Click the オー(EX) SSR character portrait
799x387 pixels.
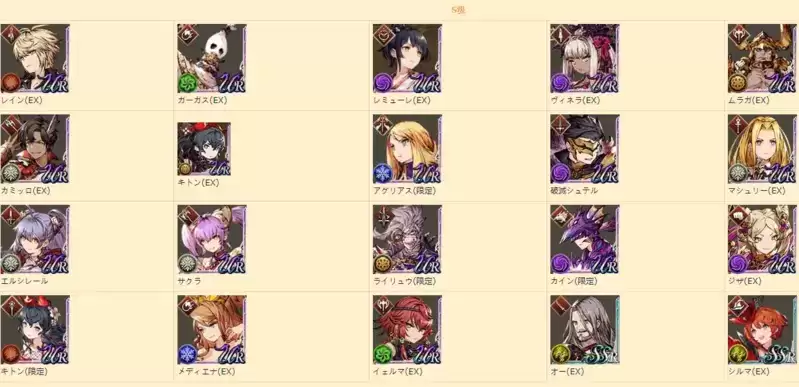point(584,330)
